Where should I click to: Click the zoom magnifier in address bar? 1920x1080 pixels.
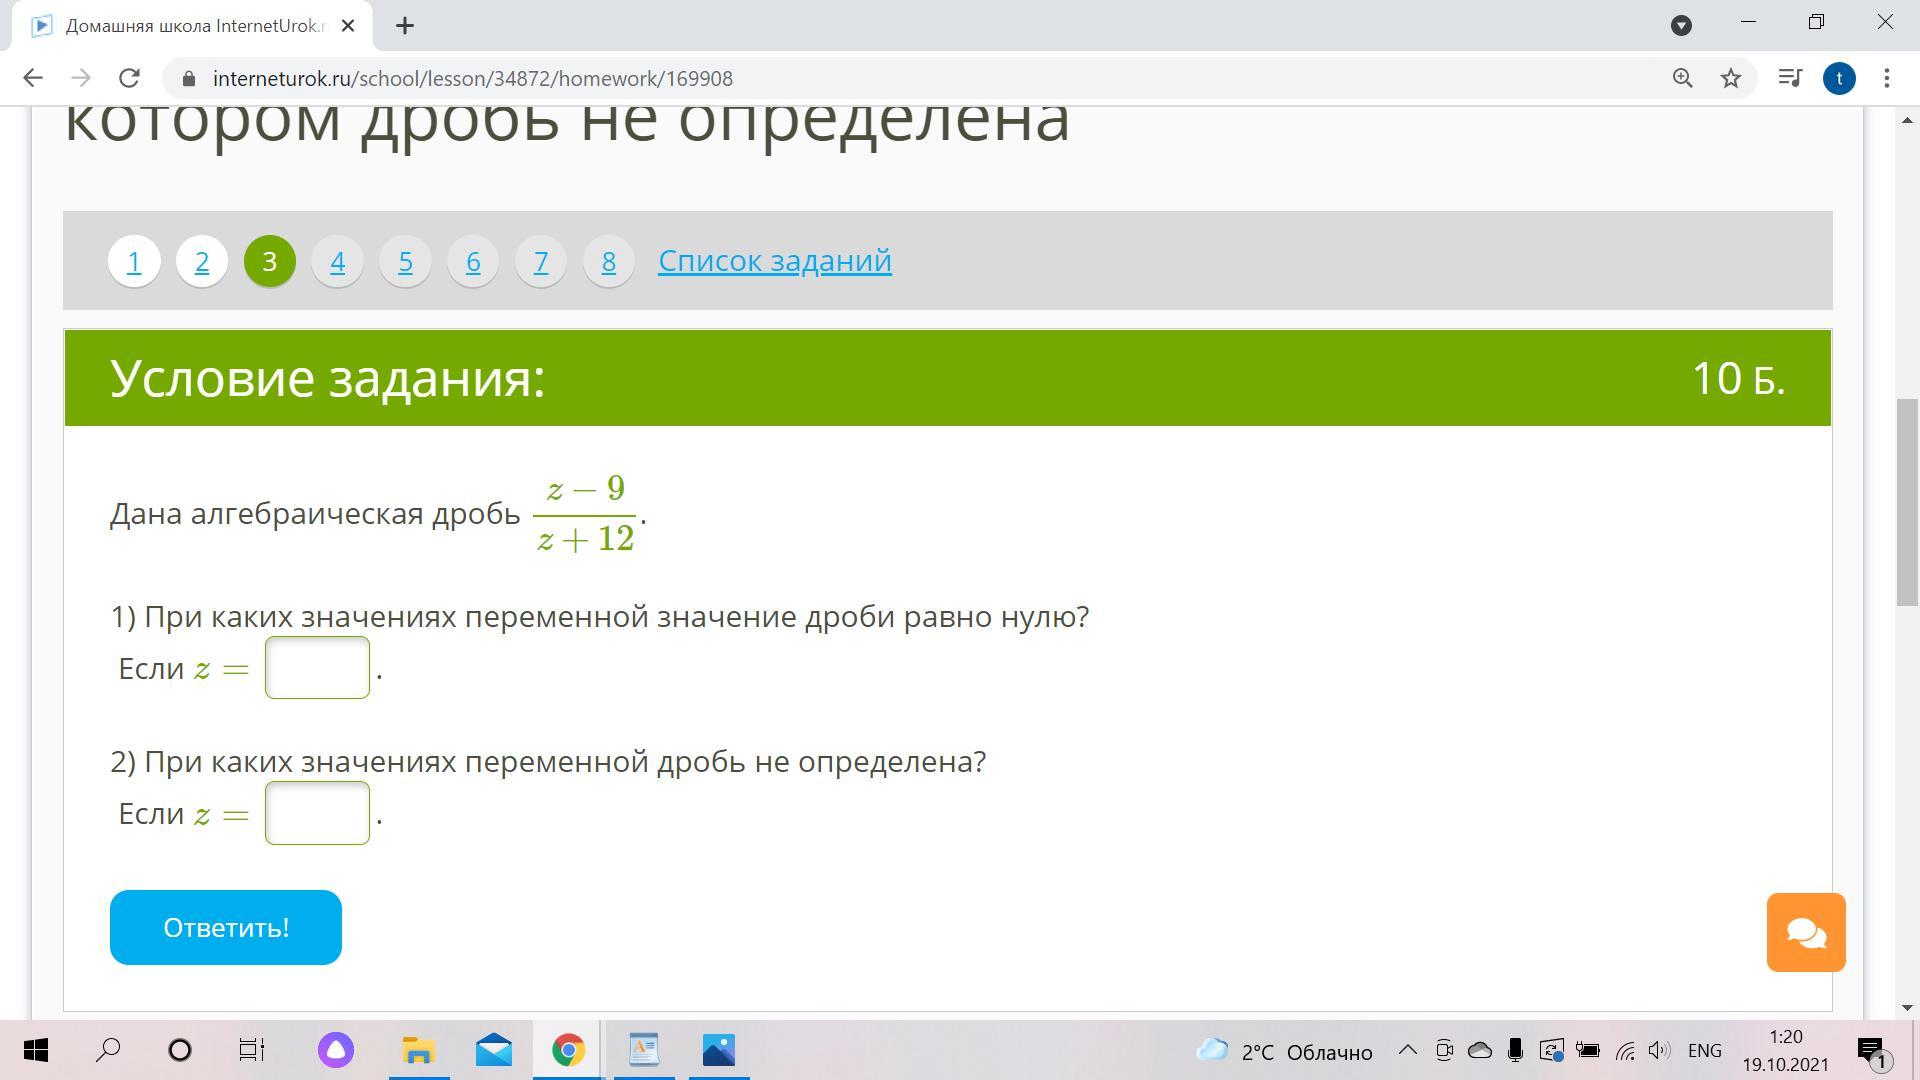[1682, 78]
